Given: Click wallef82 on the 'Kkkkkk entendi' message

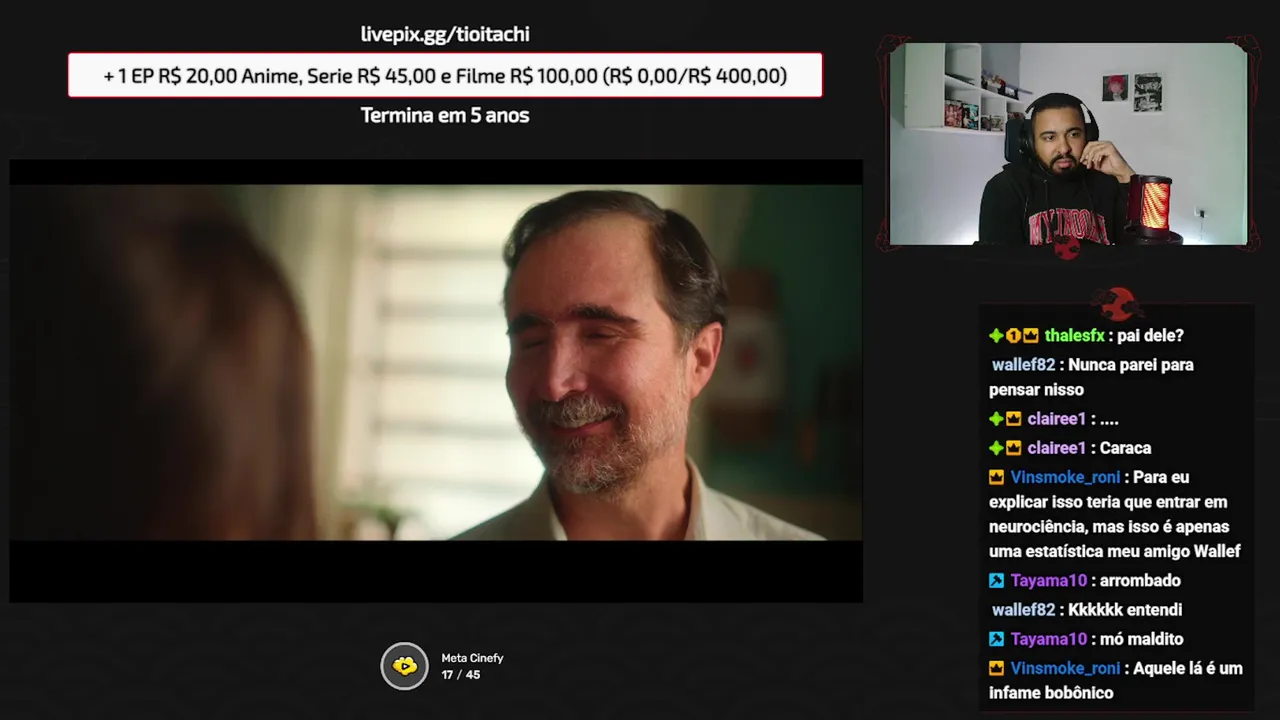Looking at the screenshot, I should point(1023,609).
